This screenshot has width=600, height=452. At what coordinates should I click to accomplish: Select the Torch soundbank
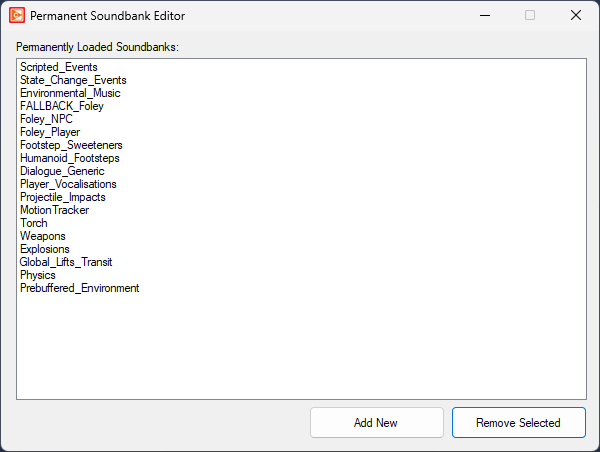(x=34, y=223)
